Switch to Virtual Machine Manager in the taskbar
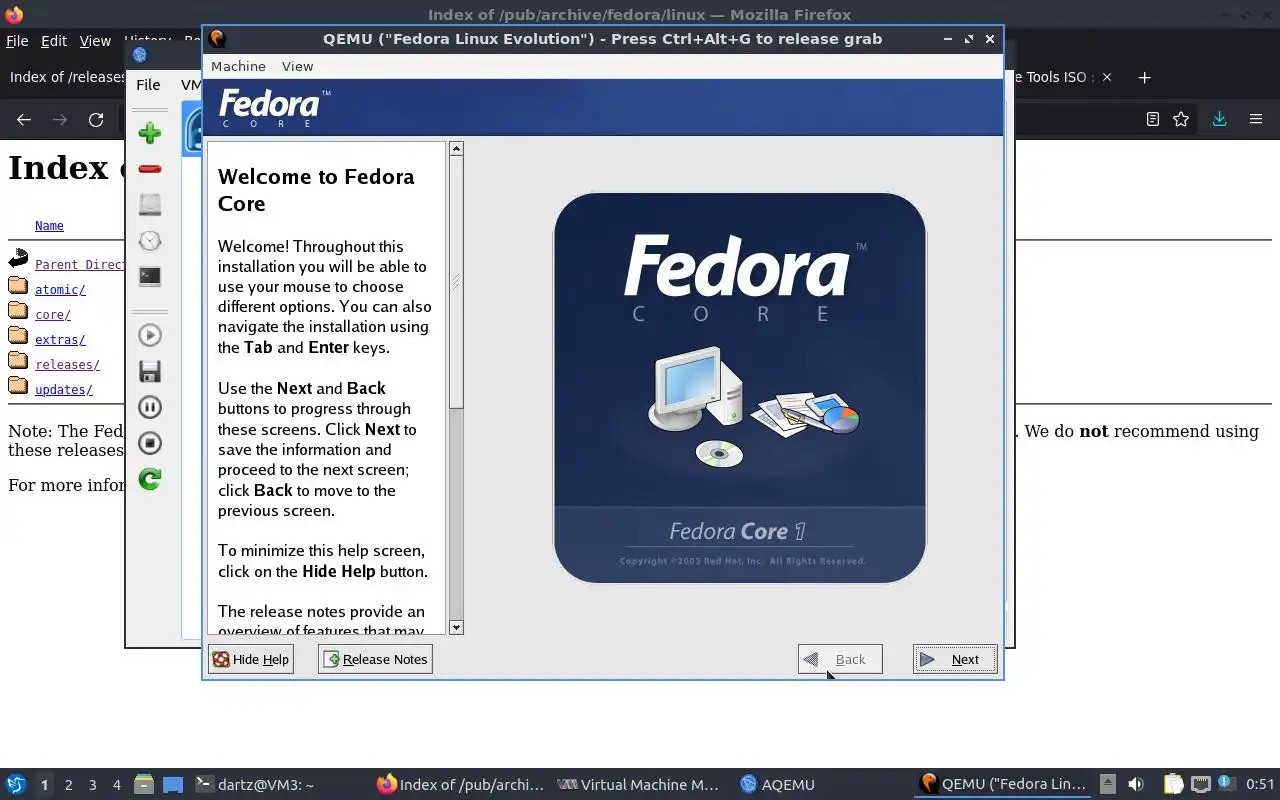Viewport: 1280px width, 800px height. pos(638,785)
